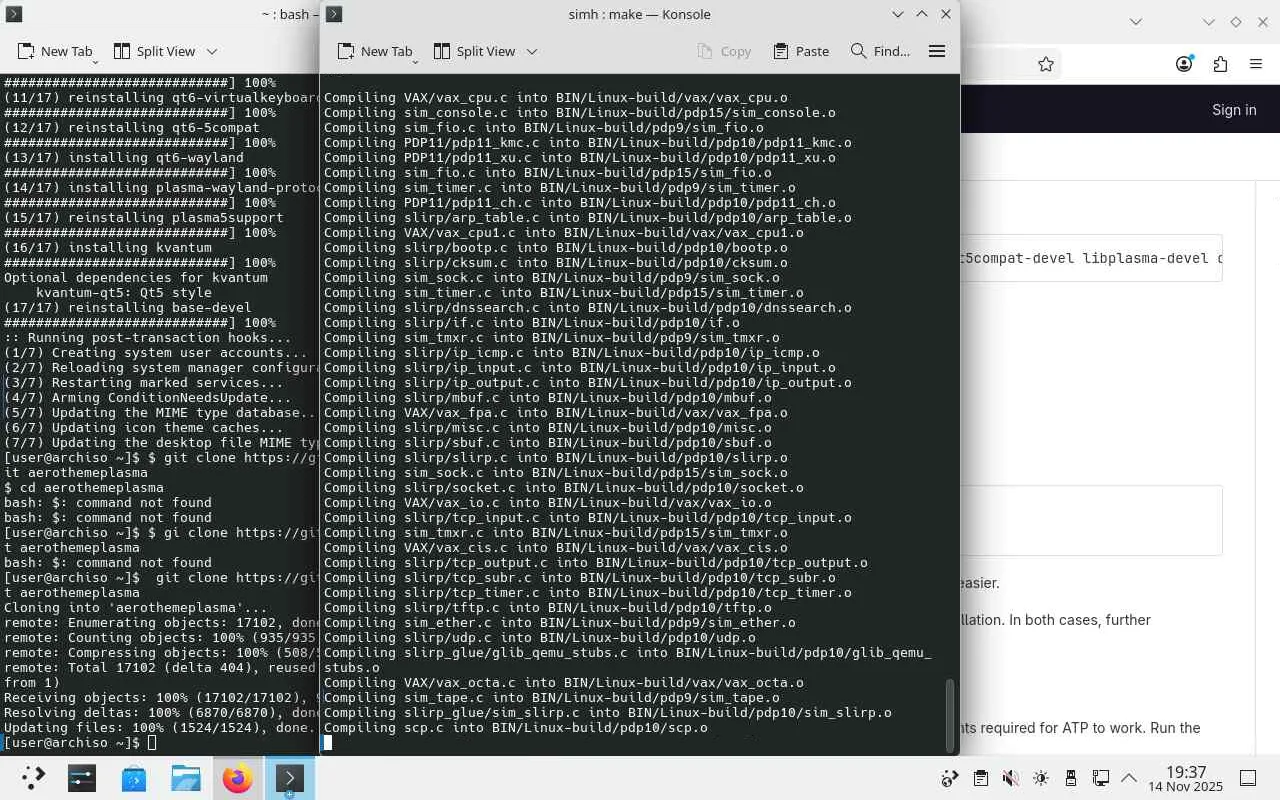1280x800 pixels.
Task: Minimize the simh Konsole window
Action: [x=898, y=14]
